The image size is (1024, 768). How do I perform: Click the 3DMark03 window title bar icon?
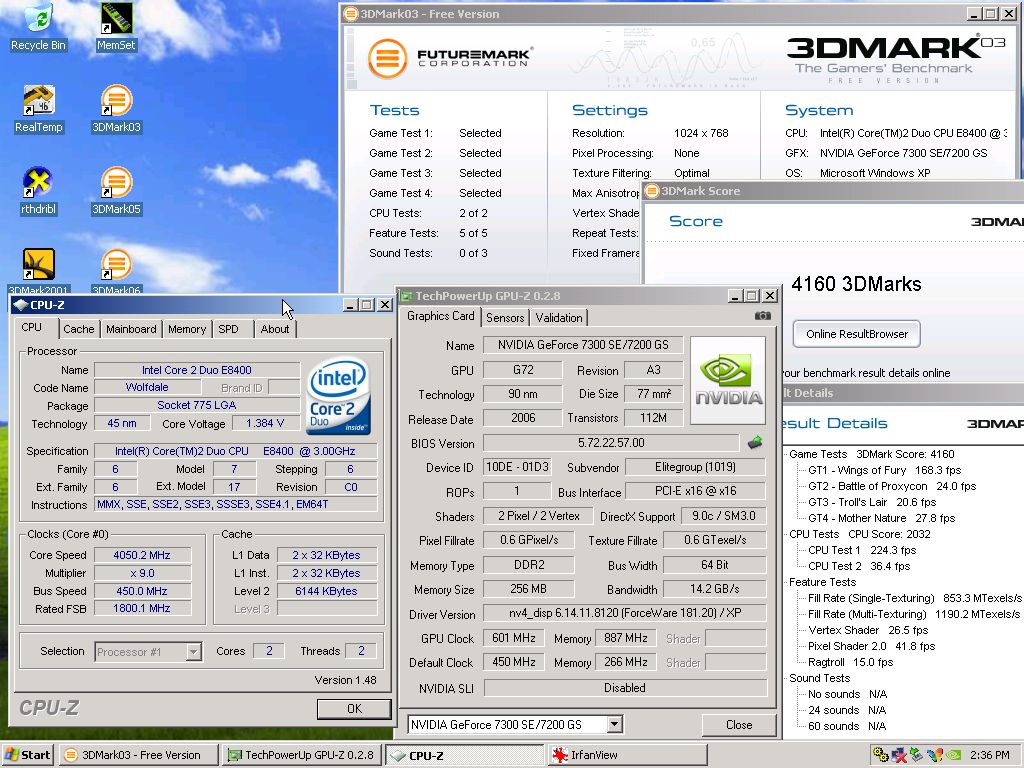[x=351, y=14]
